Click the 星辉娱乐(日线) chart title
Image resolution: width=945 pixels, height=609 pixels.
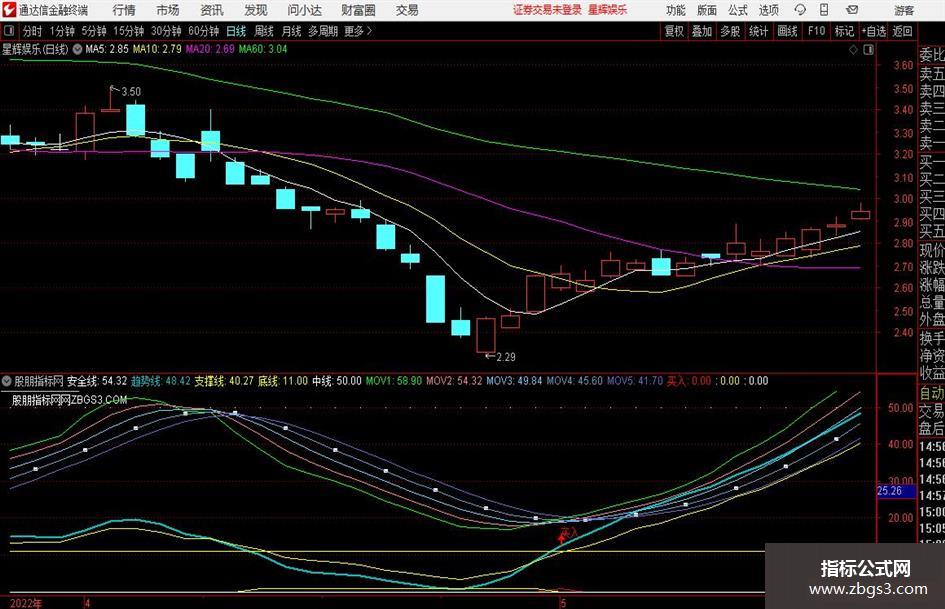click(36, 49)
